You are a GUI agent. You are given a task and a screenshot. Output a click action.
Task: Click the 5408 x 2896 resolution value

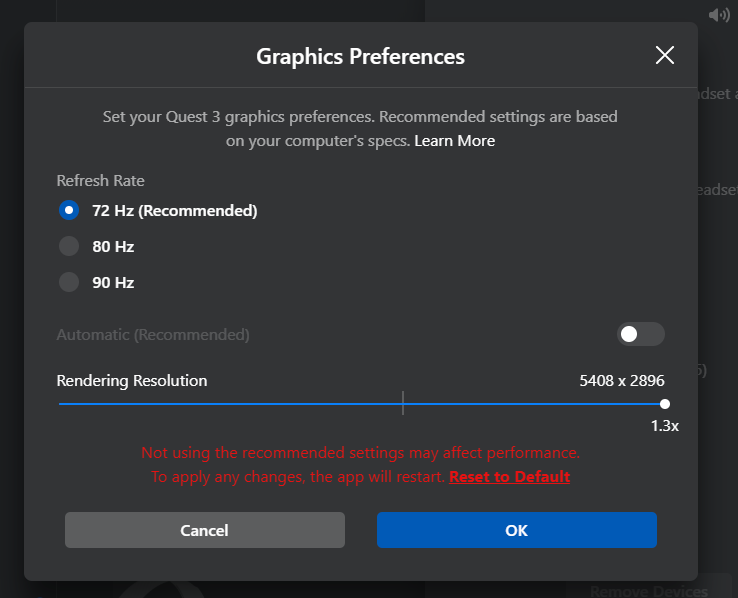tap(622, 380)
